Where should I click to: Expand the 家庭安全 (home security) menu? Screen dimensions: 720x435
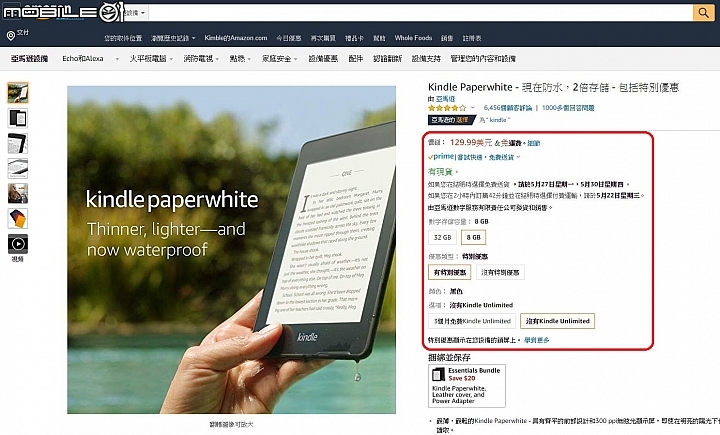click(x=280, y=59)
